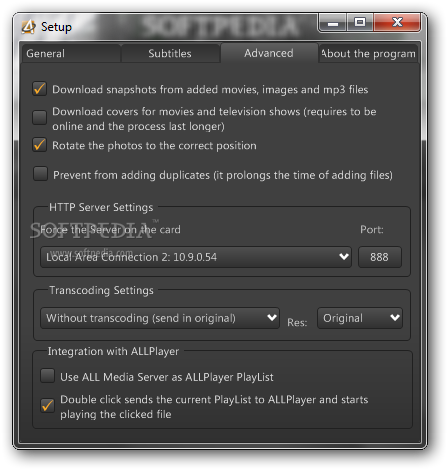The width and height of the screenshot is (448, 470).
Task: Click the HTTP Server Settings group label
Action: 101,207
